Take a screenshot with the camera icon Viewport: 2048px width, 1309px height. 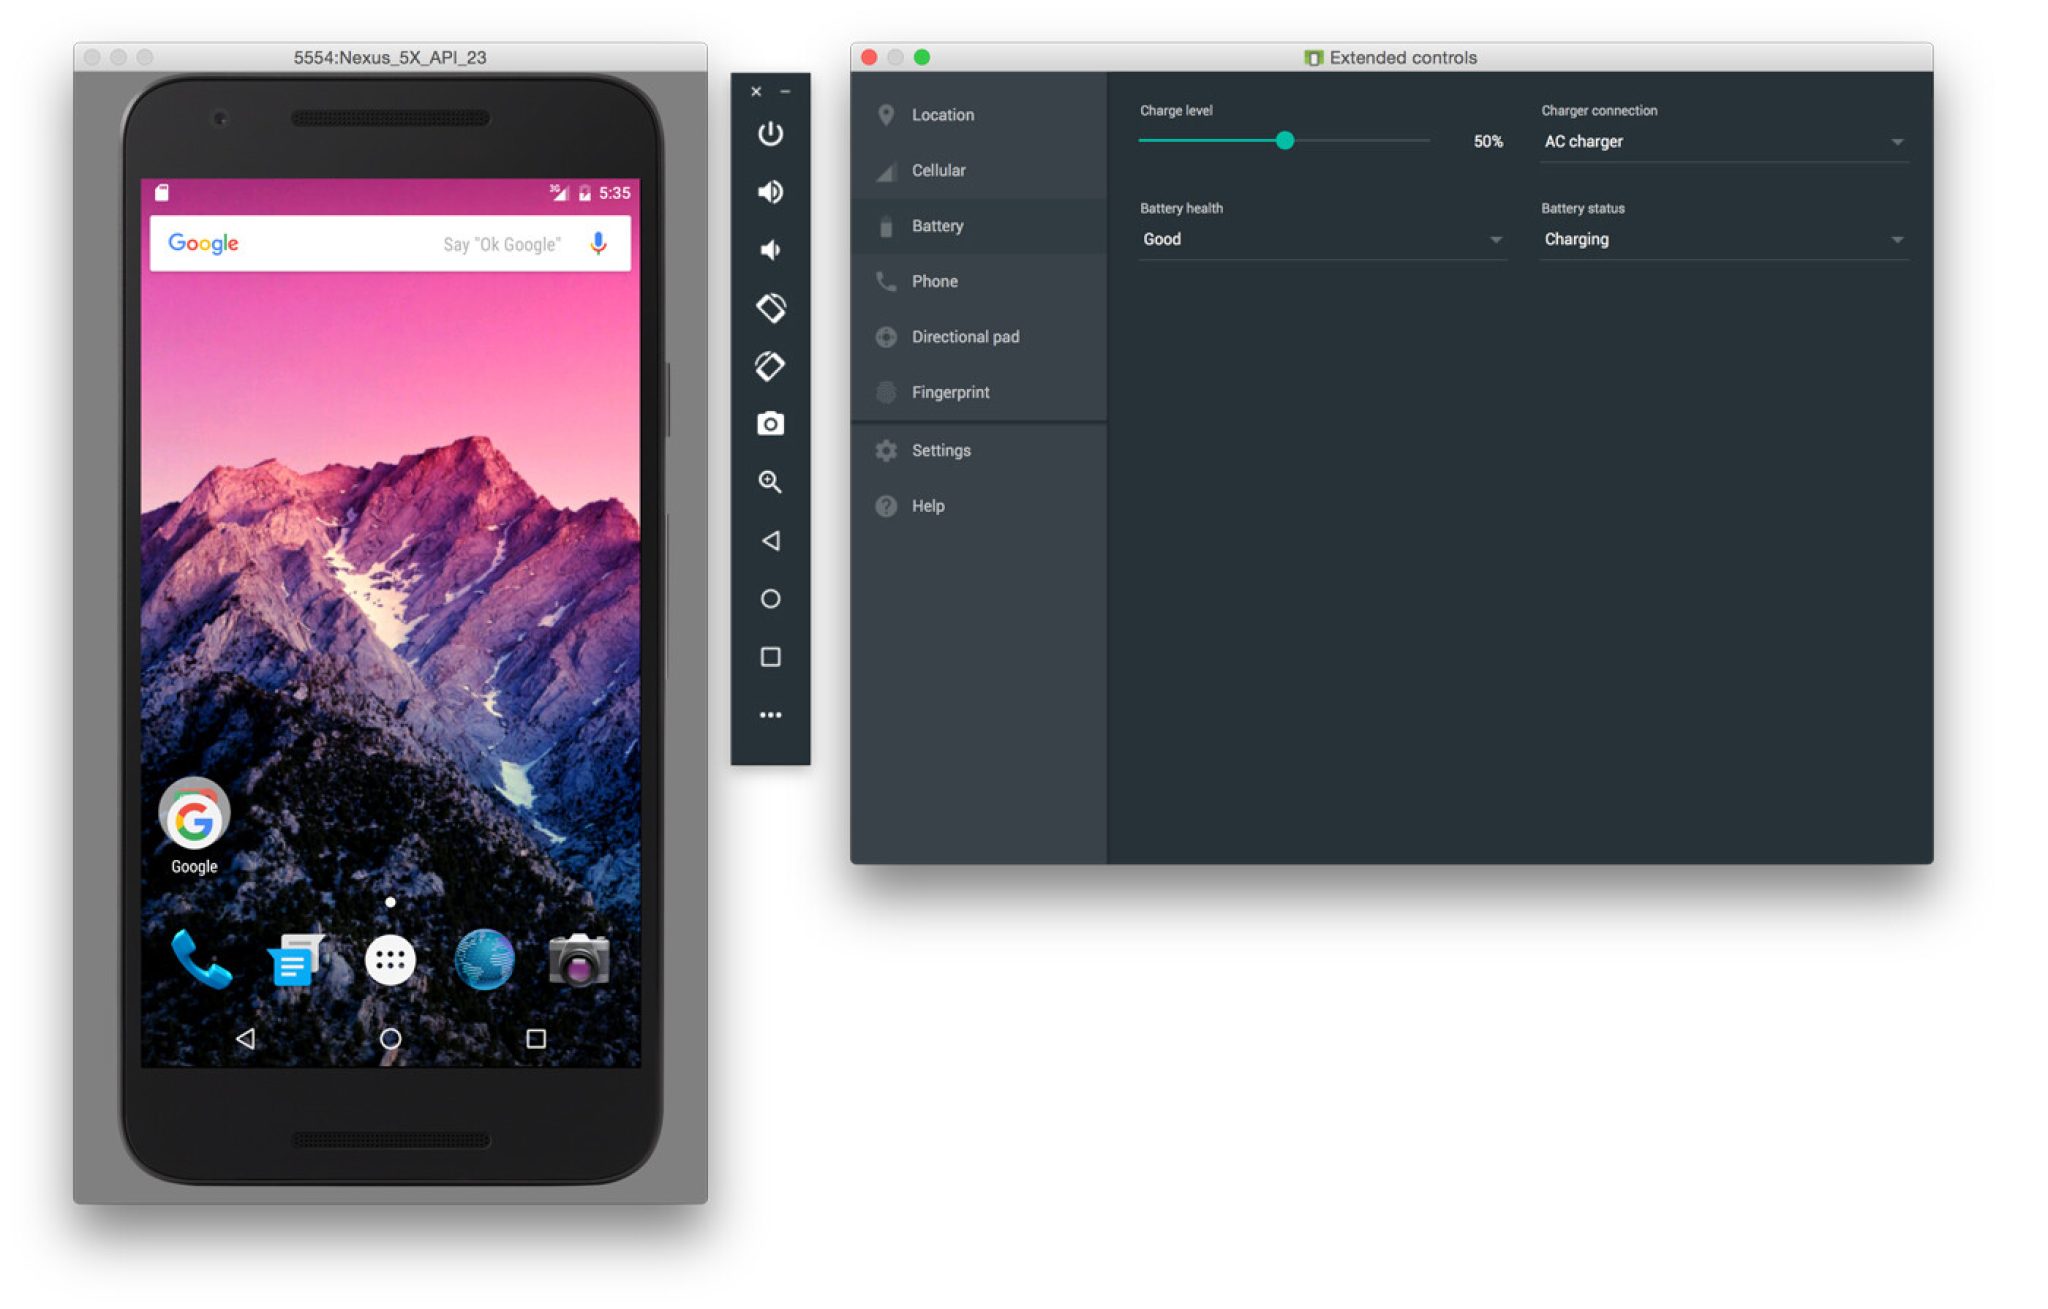[x=770, y=424]
